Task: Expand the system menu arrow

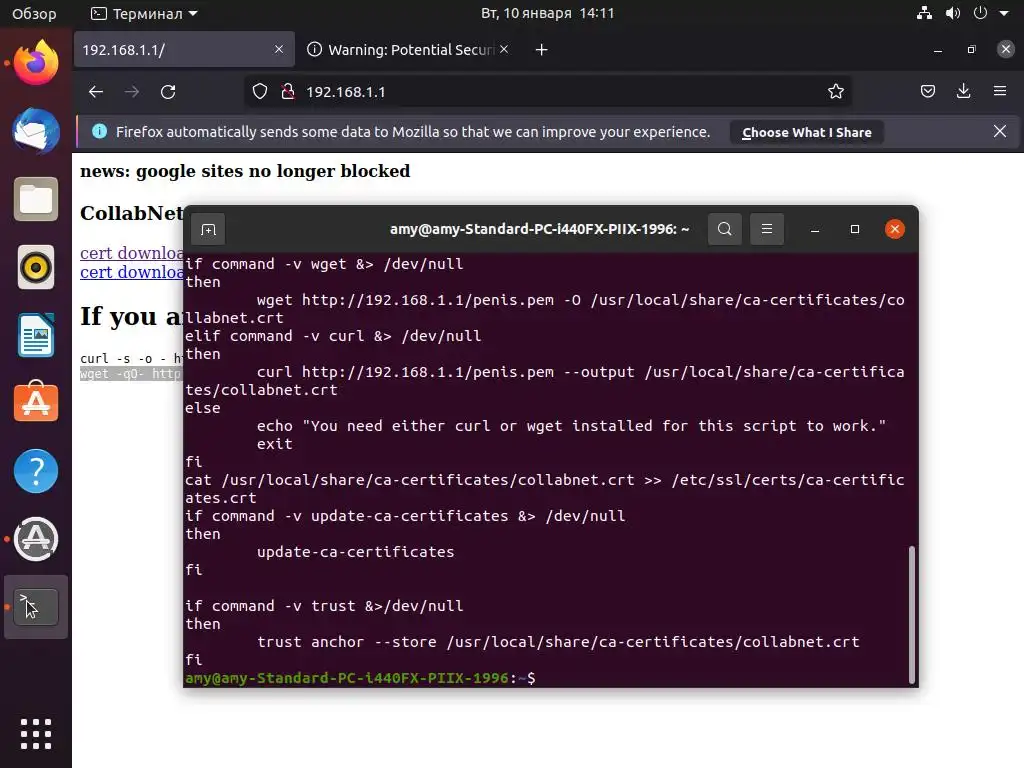Action: [x=1004, y=13]
